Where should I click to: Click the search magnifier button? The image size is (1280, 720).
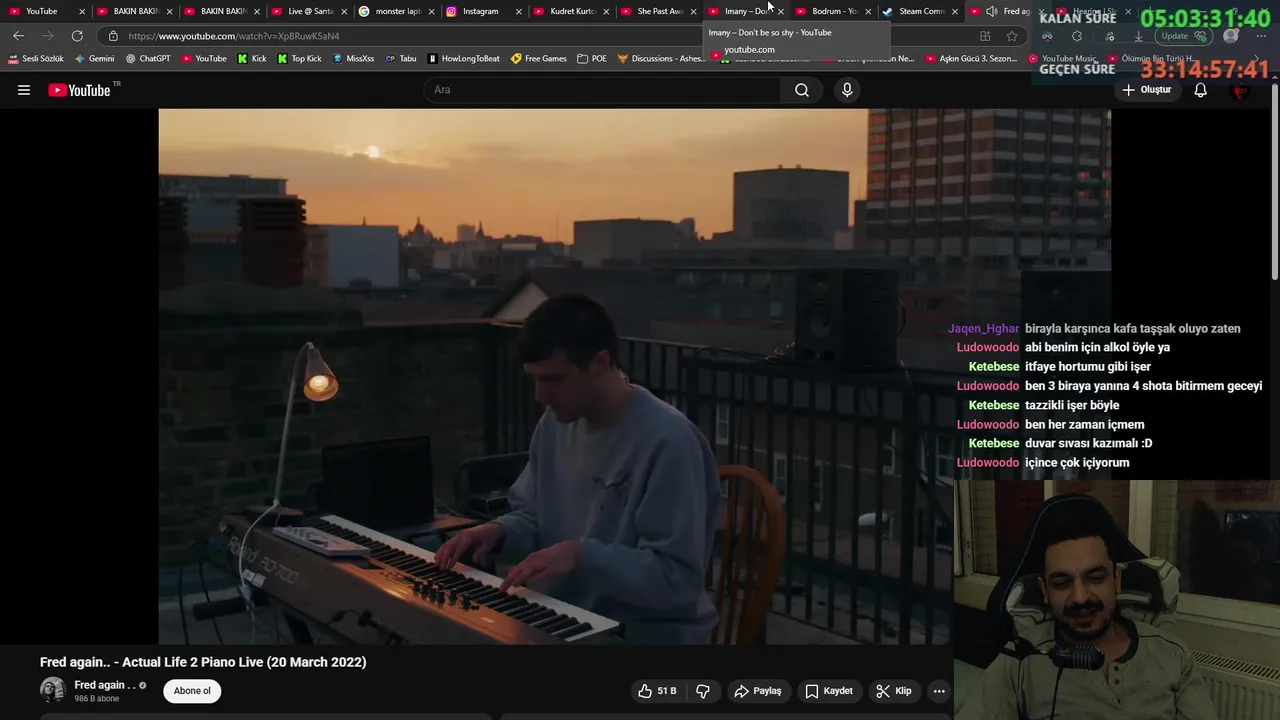[802, 90]
